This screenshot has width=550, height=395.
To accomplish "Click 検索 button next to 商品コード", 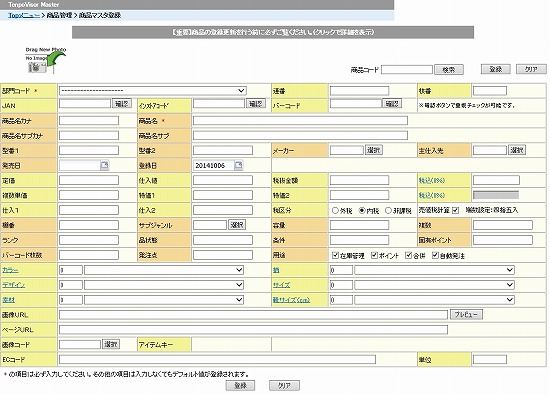I will (449, 69).
